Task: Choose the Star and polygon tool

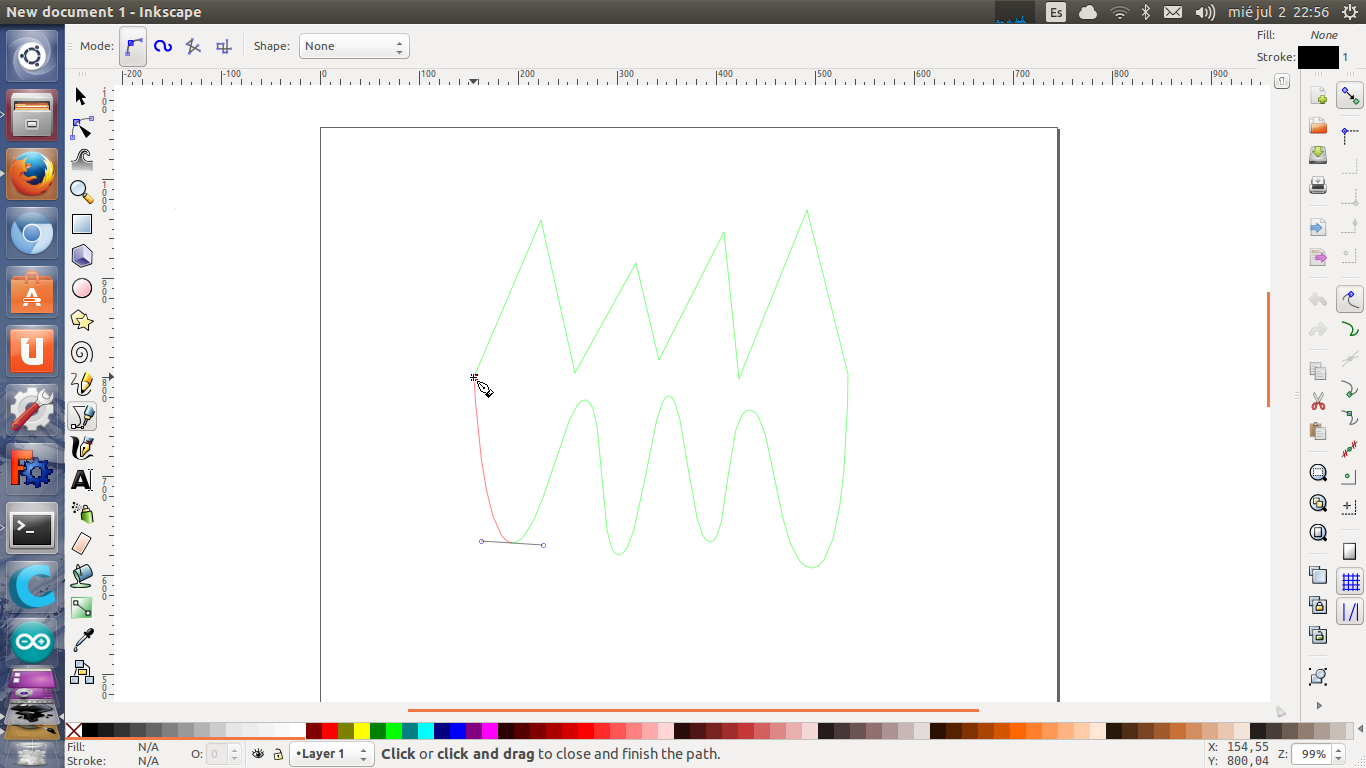Action: click(82, 320)
